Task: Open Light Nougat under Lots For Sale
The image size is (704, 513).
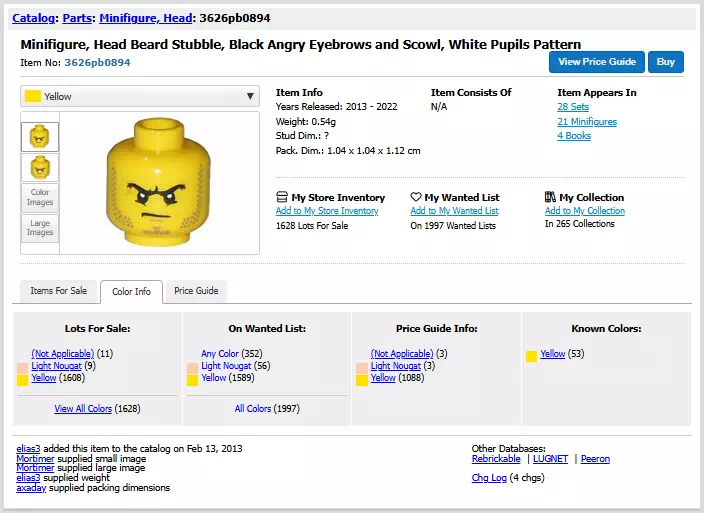Action: [x=57, y=366]
